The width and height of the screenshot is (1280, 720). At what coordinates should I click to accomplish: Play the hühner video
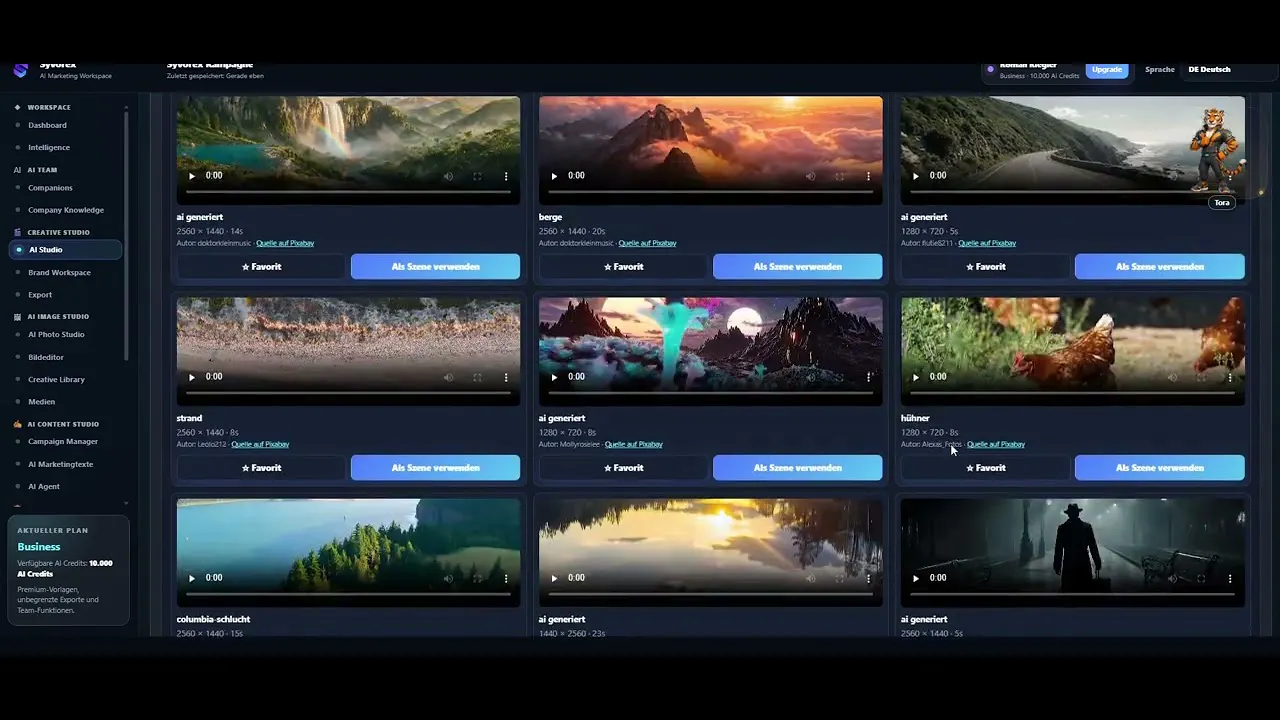coord(916,377)
